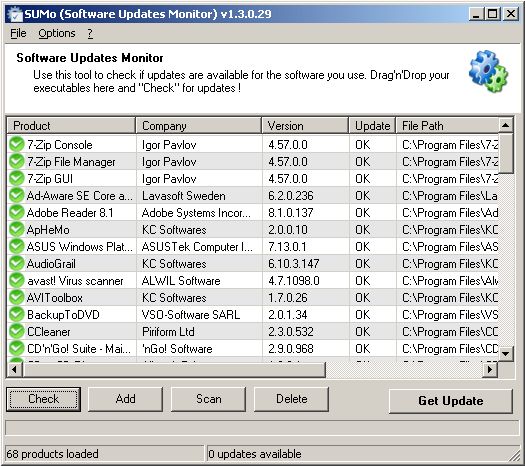Click the icon next to avast! Virus scanner

pyautogui.click(x=16, y=281)
